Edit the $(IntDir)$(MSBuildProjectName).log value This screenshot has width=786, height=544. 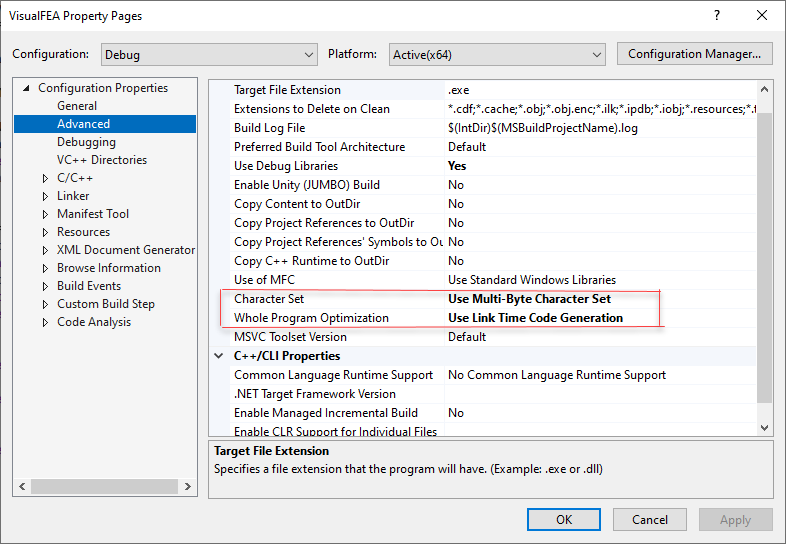pyautogui.click(x=600, y=128)
